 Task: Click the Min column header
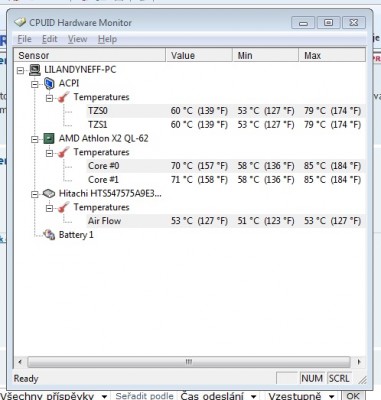coord(265,55)
